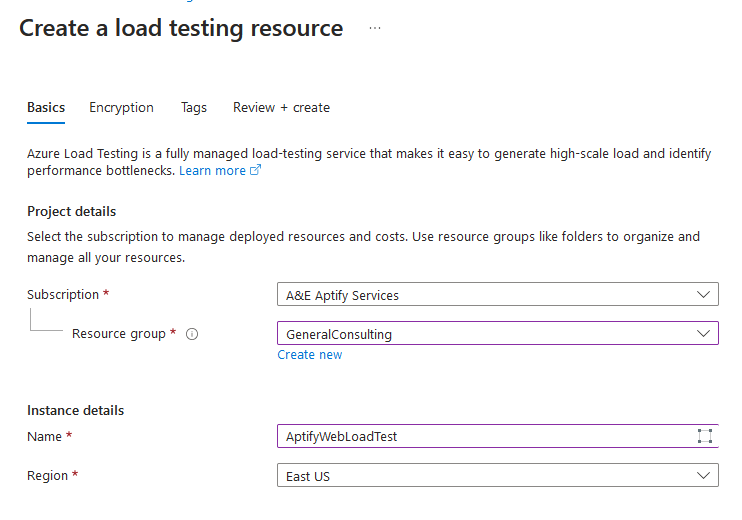Click the Instance details section heading
This screenshot has height=520, width=742.
coord(75,410)
